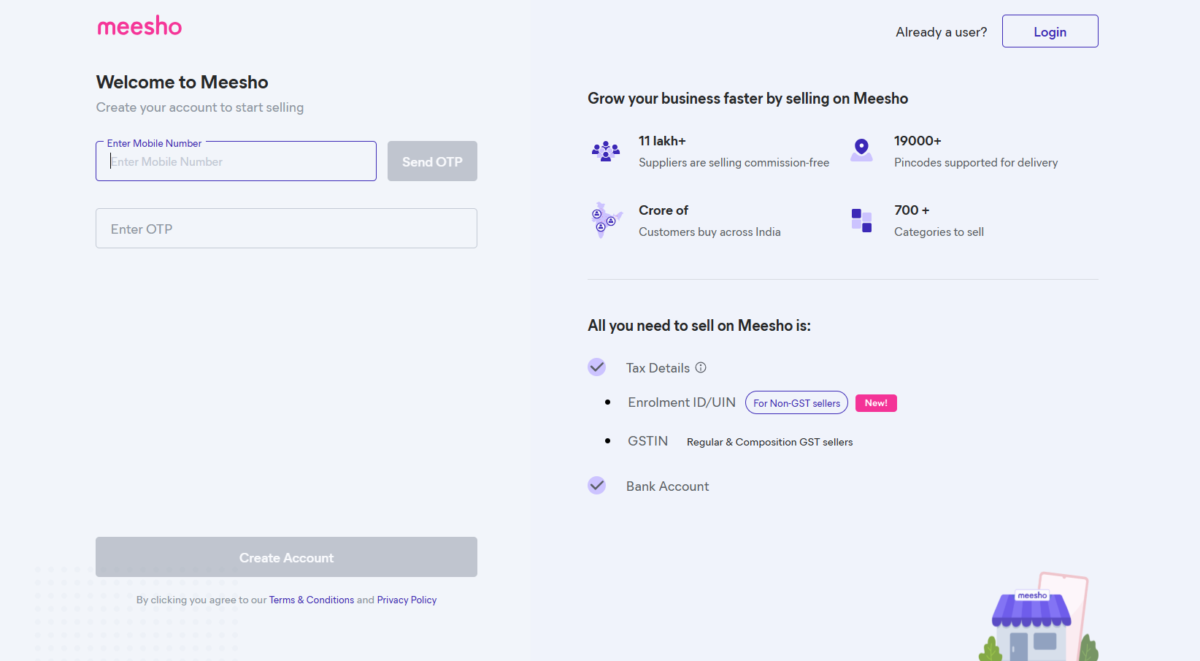1200x661 pixels.
Task: Click the '700 +' stat text
Action: coord(912,210)
